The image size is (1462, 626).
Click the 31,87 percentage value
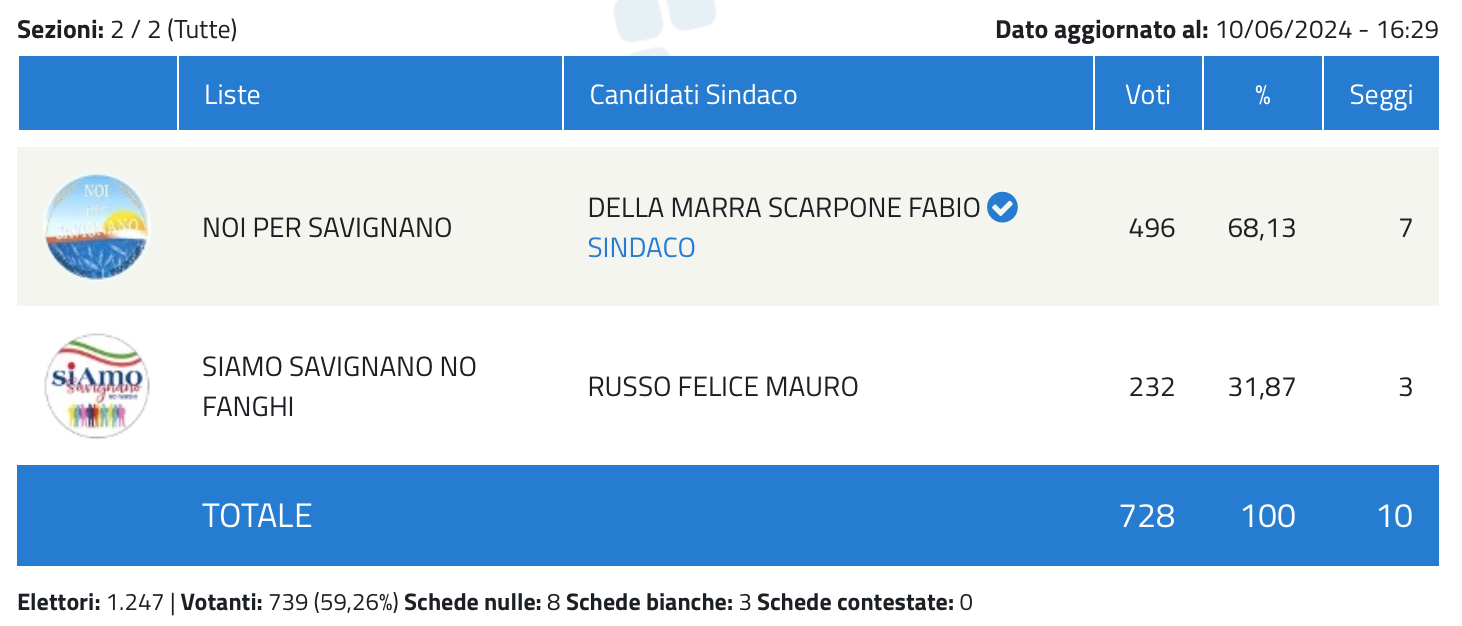(1261, 386)
